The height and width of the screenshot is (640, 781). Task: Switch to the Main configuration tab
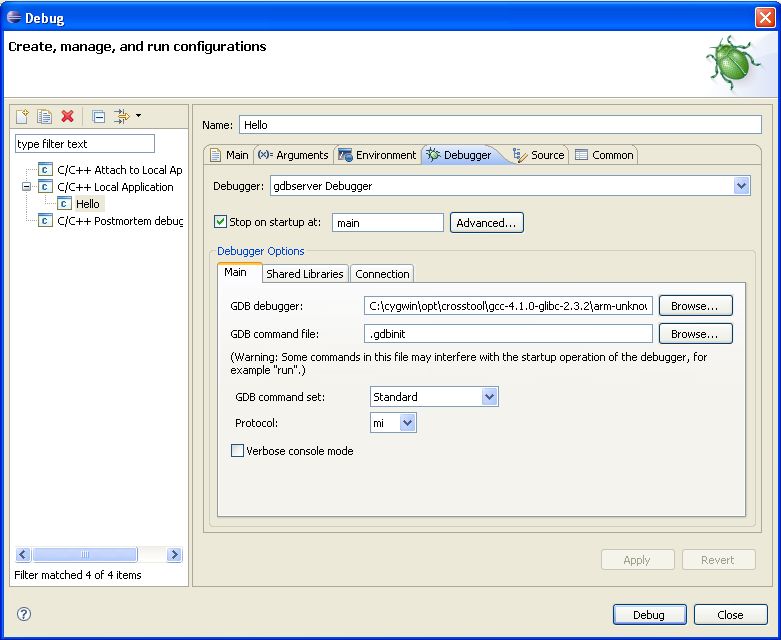click(230, 155)
